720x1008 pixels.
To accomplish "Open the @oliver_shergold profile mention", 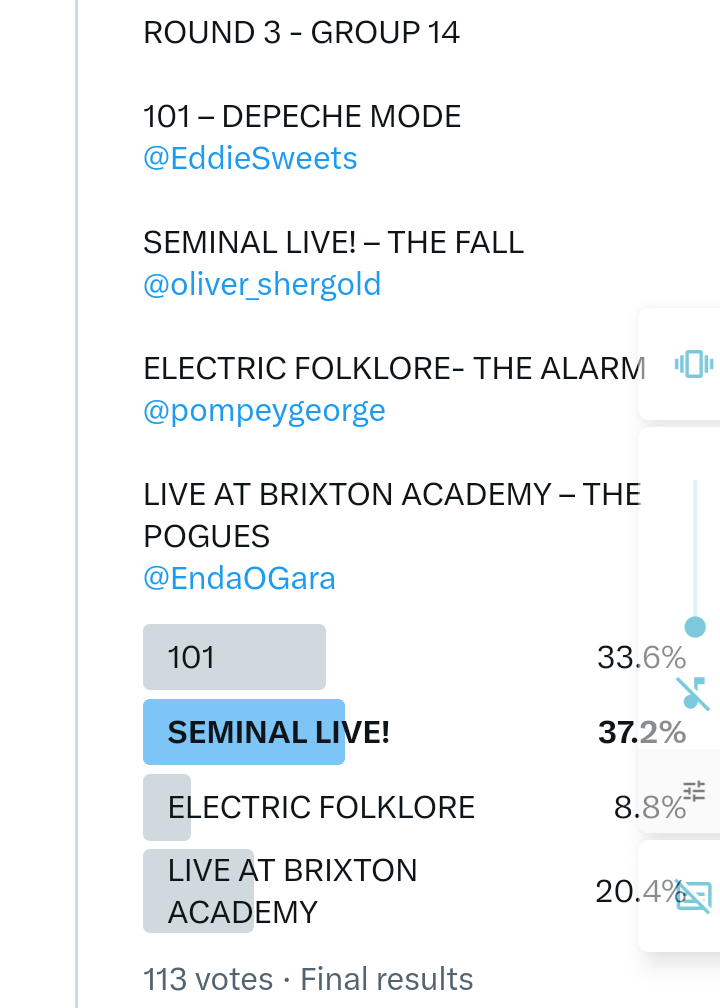I will (262, 284).
